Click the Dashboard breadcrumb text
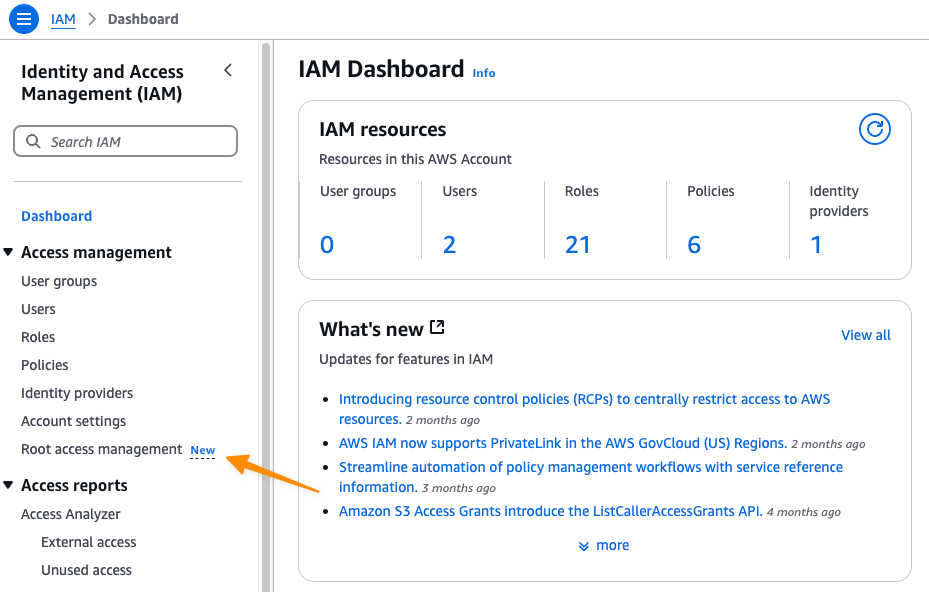This screenshot has width=929, height=592. [143, 19]
